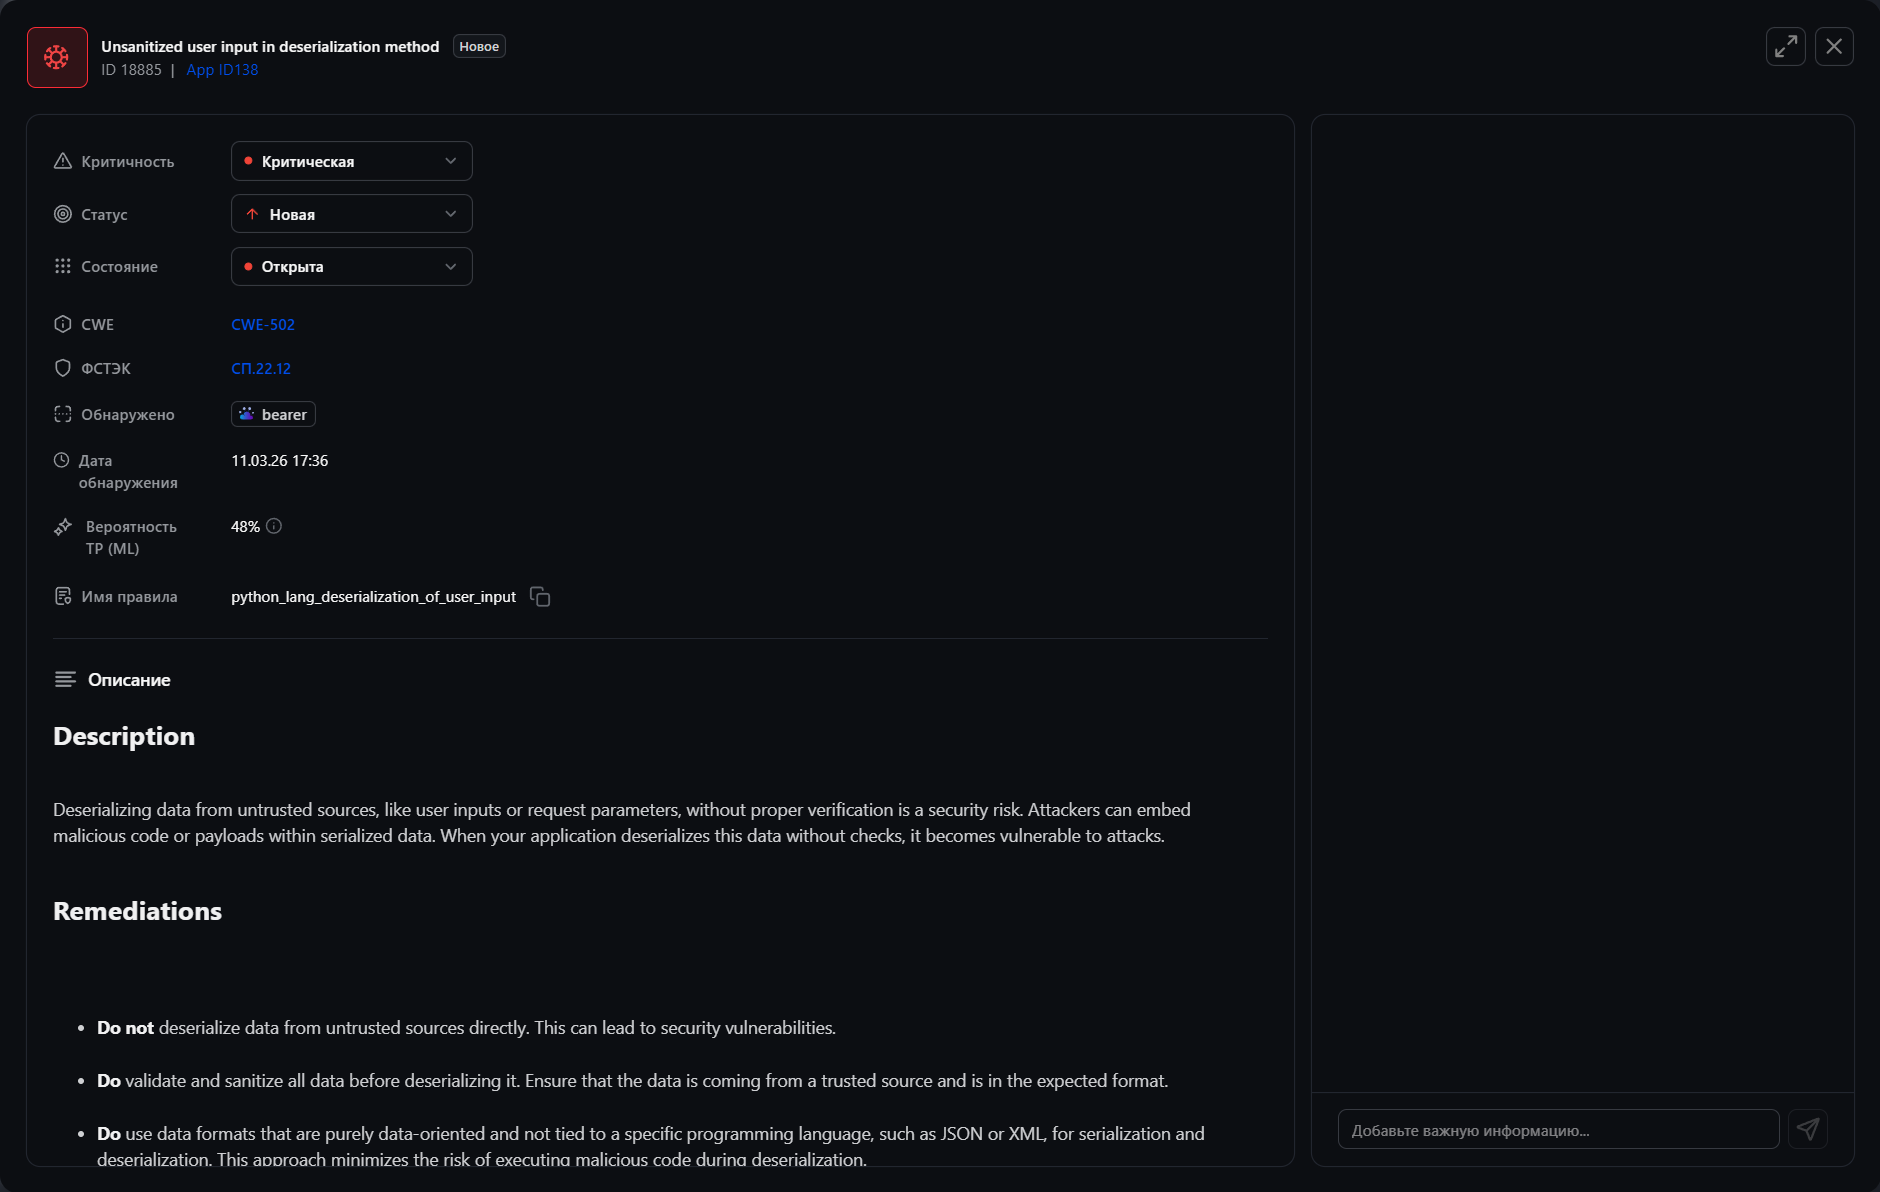Click the rule name python_lang_deserialization_of_user_input

coord(373,597)
